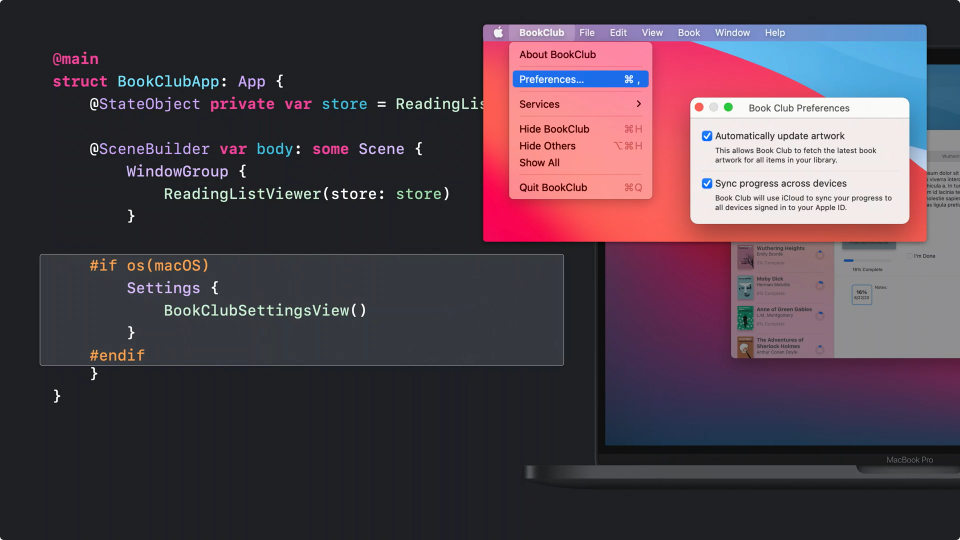The width and height of the screenshot is (960, 540).
Task: Click ReadingListViewer(store: store) code line
Action: click(x=307, y=194)
